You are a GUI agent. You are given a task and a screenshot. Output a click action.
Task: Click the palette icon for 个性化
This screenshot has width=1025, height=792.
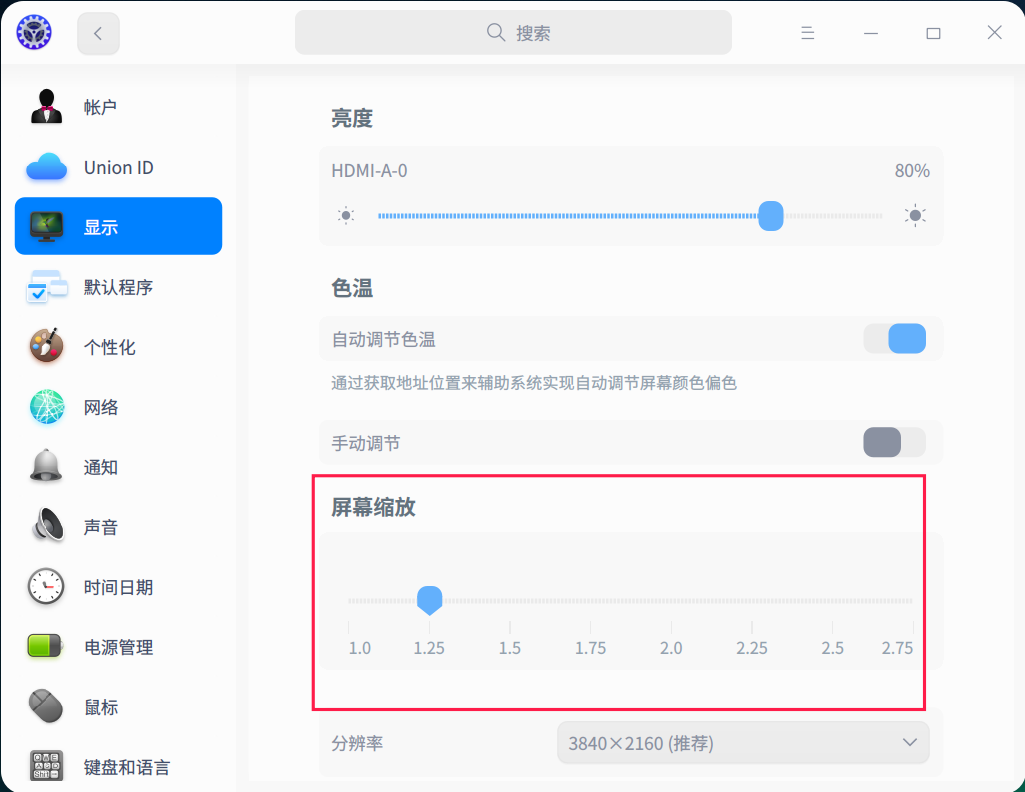tap(46, 346)
